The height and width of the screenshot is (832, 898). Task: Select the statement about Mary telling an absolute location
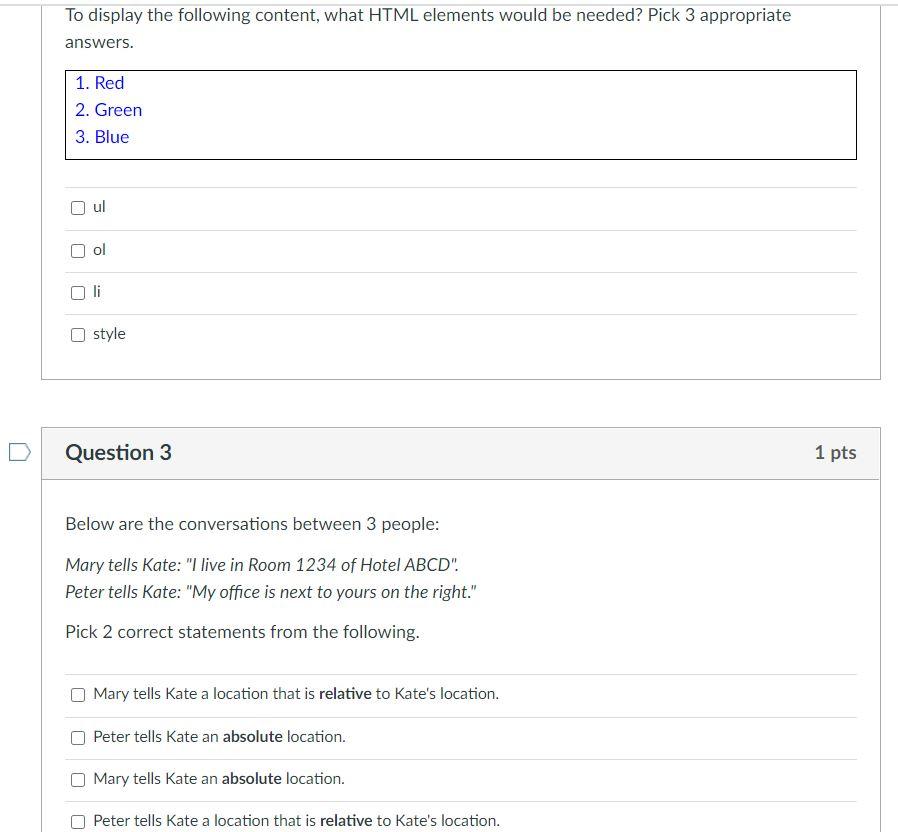(x=78, y=779)
